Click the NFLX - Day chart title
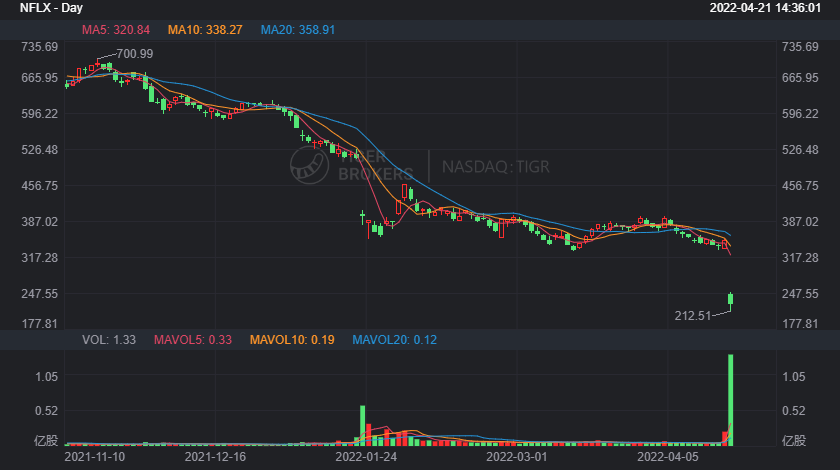The width and height of the screenshot is (840, 470). [x=51, y=8]
